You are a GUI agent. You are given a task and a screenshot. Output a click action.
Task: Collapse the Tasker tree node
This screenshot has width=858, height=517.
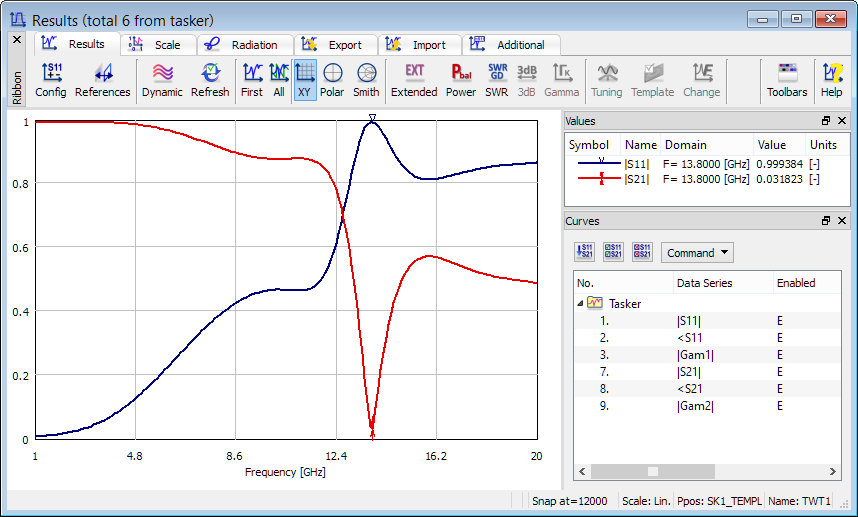[x=580, y=303]
